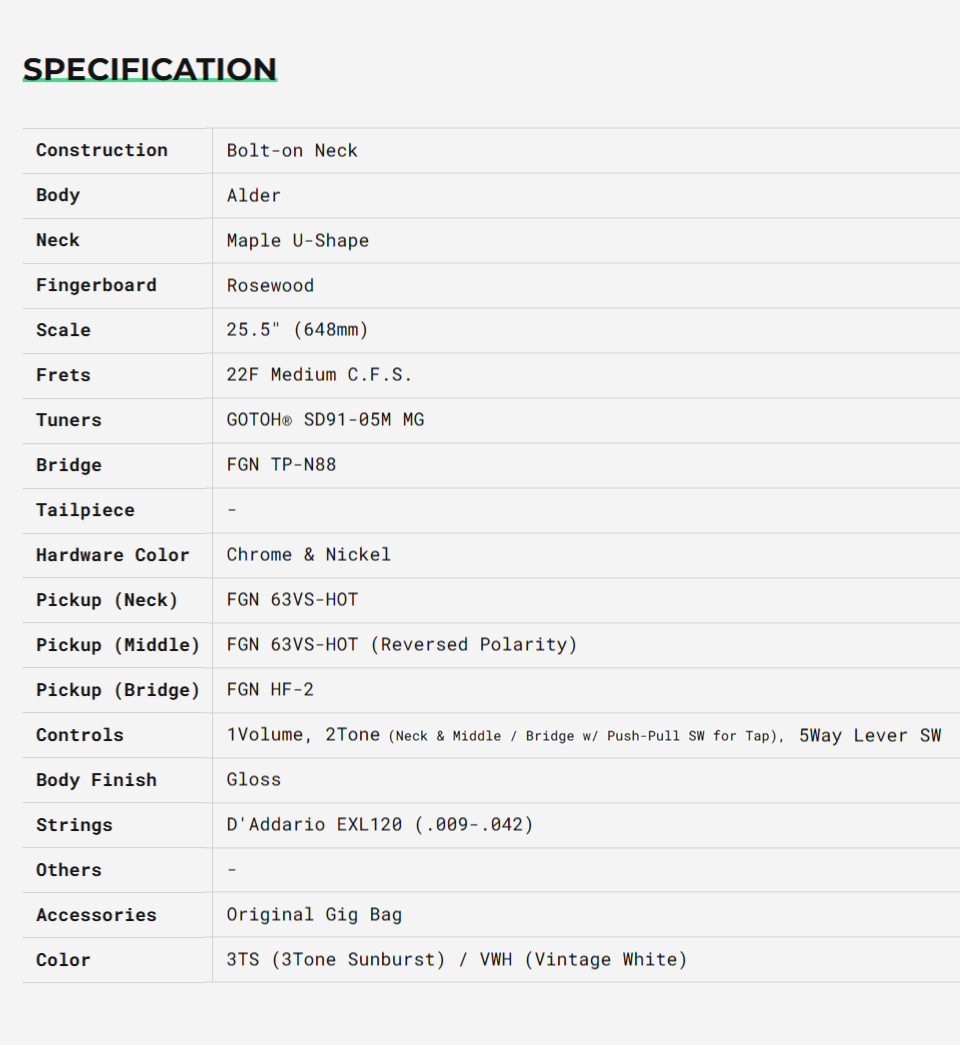
Task: Select the Chrome & Nickel text
Action: 309,555
